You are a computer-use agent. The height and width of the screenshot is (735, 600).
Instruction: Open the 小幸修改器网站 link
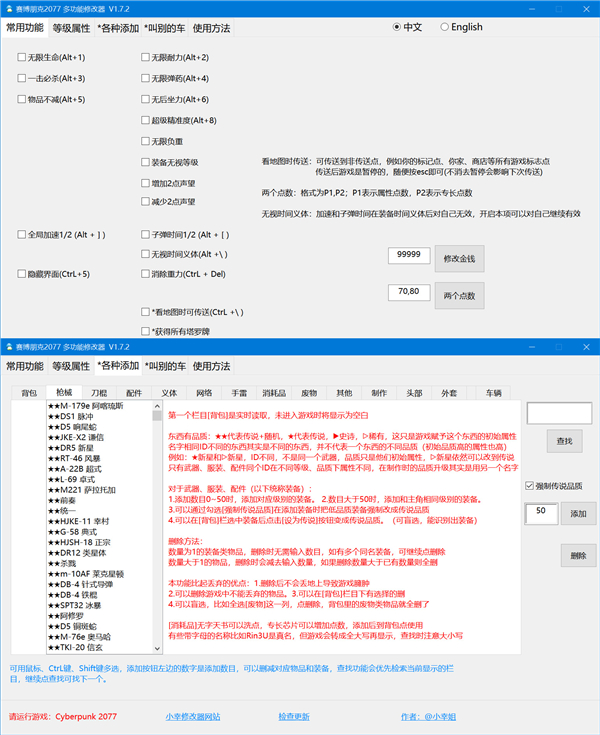pyautogui.click(x=193, y=717)
